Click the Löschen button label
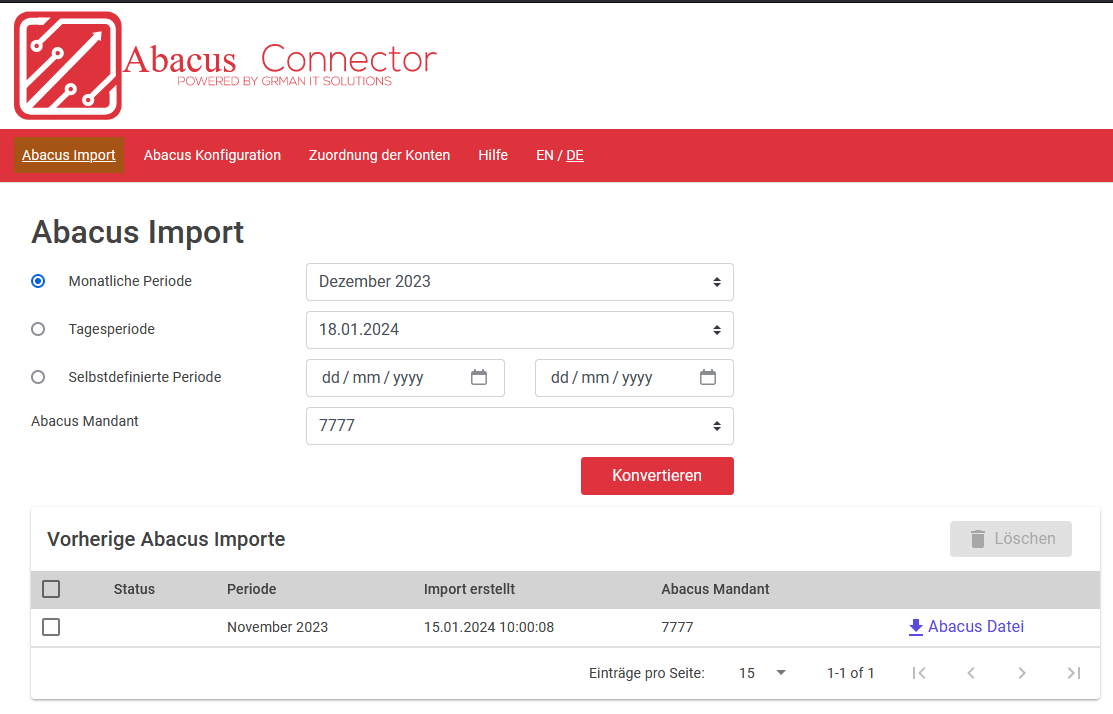Image resolution: width=1113 pixels, height=714 pixels. click(1024, 539)
